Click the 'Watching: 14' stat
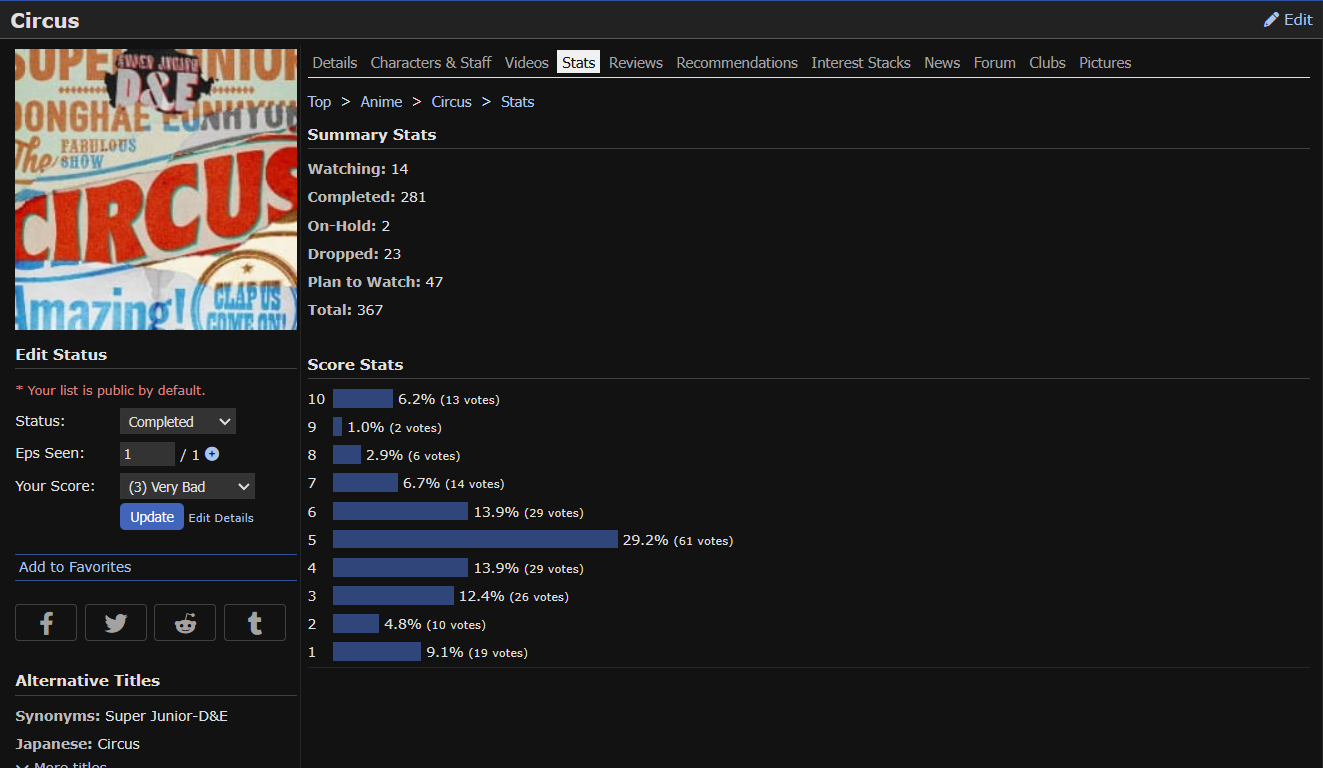Viewport: 1323px width, 768px height. [358, 169]
